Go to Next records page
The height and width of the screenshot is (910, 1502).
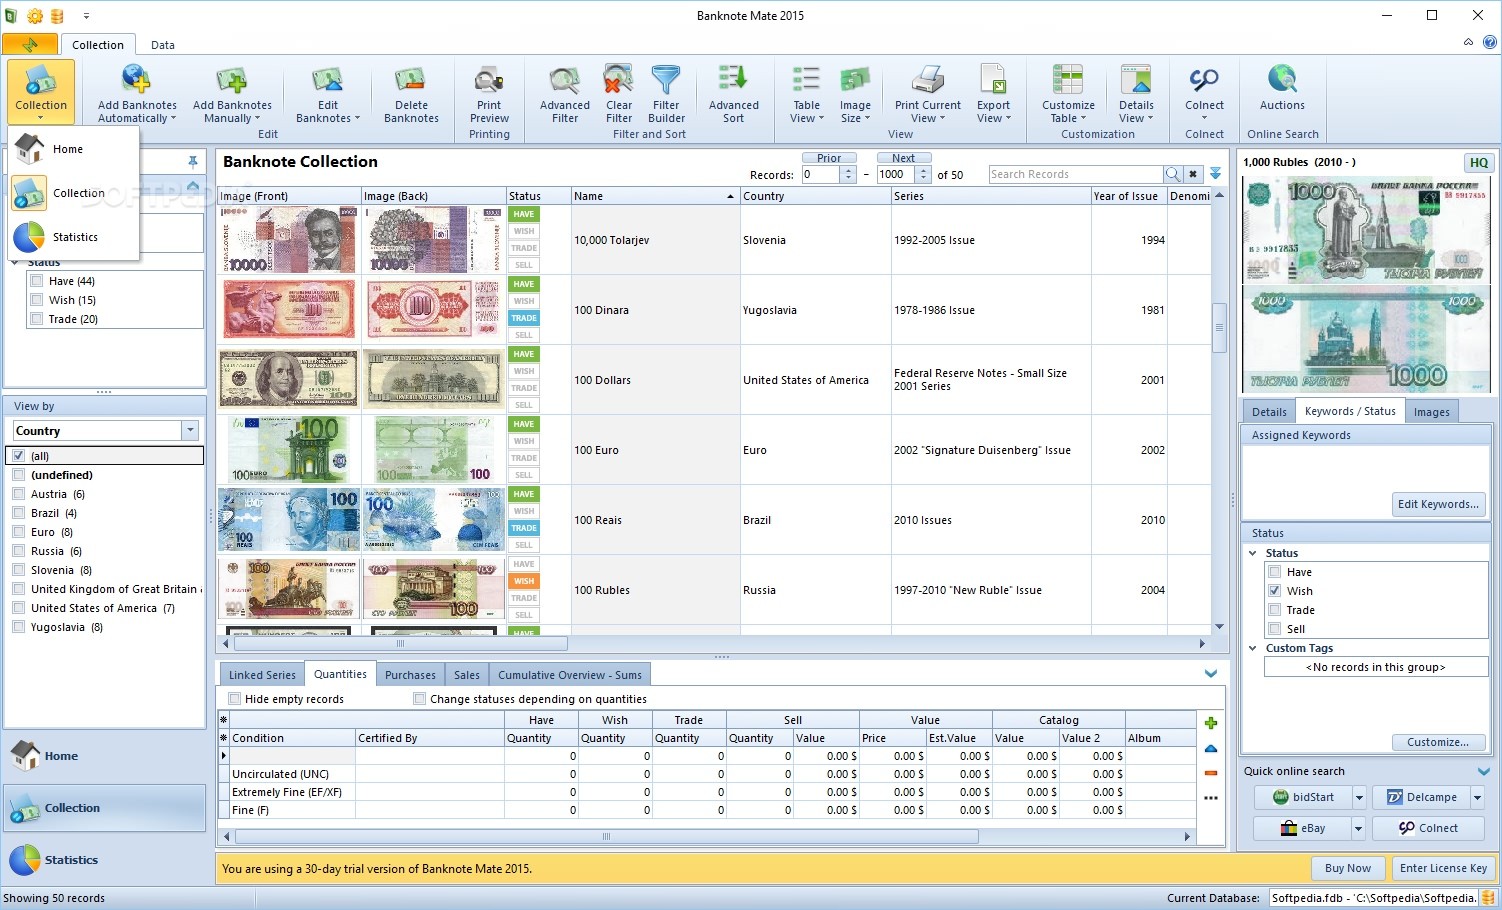(x=904, y=158)
